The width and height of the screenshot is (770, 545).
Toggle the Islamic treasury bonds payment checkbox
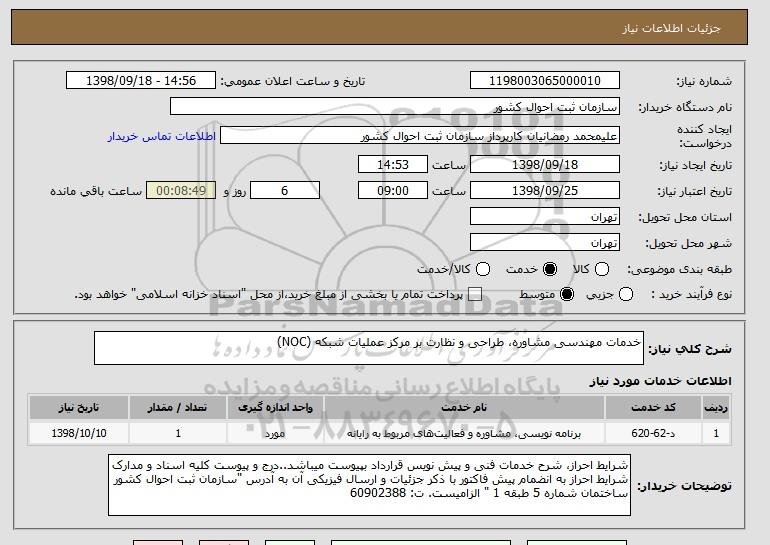tap(475, 295)
